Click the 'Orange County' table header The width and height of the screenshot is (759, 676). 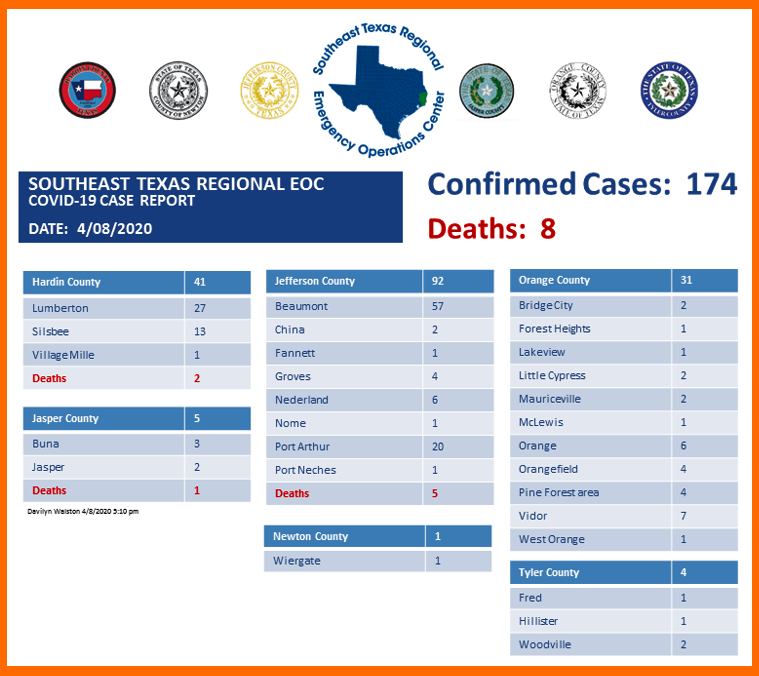[624, 280]
